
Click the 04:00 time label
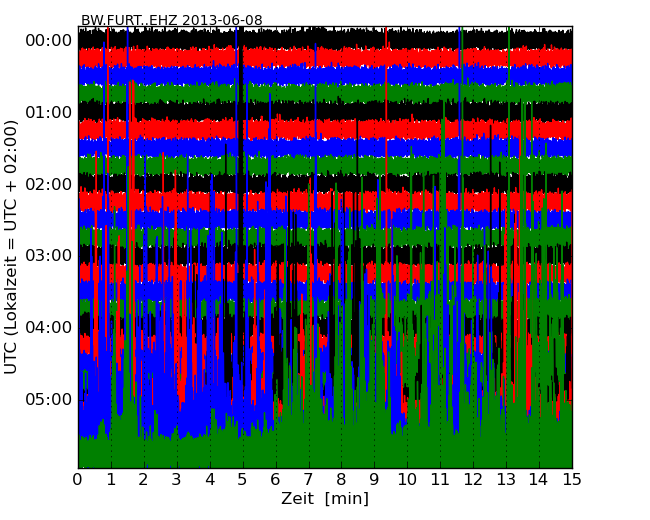pyautogui.click(x=49, y=328)
